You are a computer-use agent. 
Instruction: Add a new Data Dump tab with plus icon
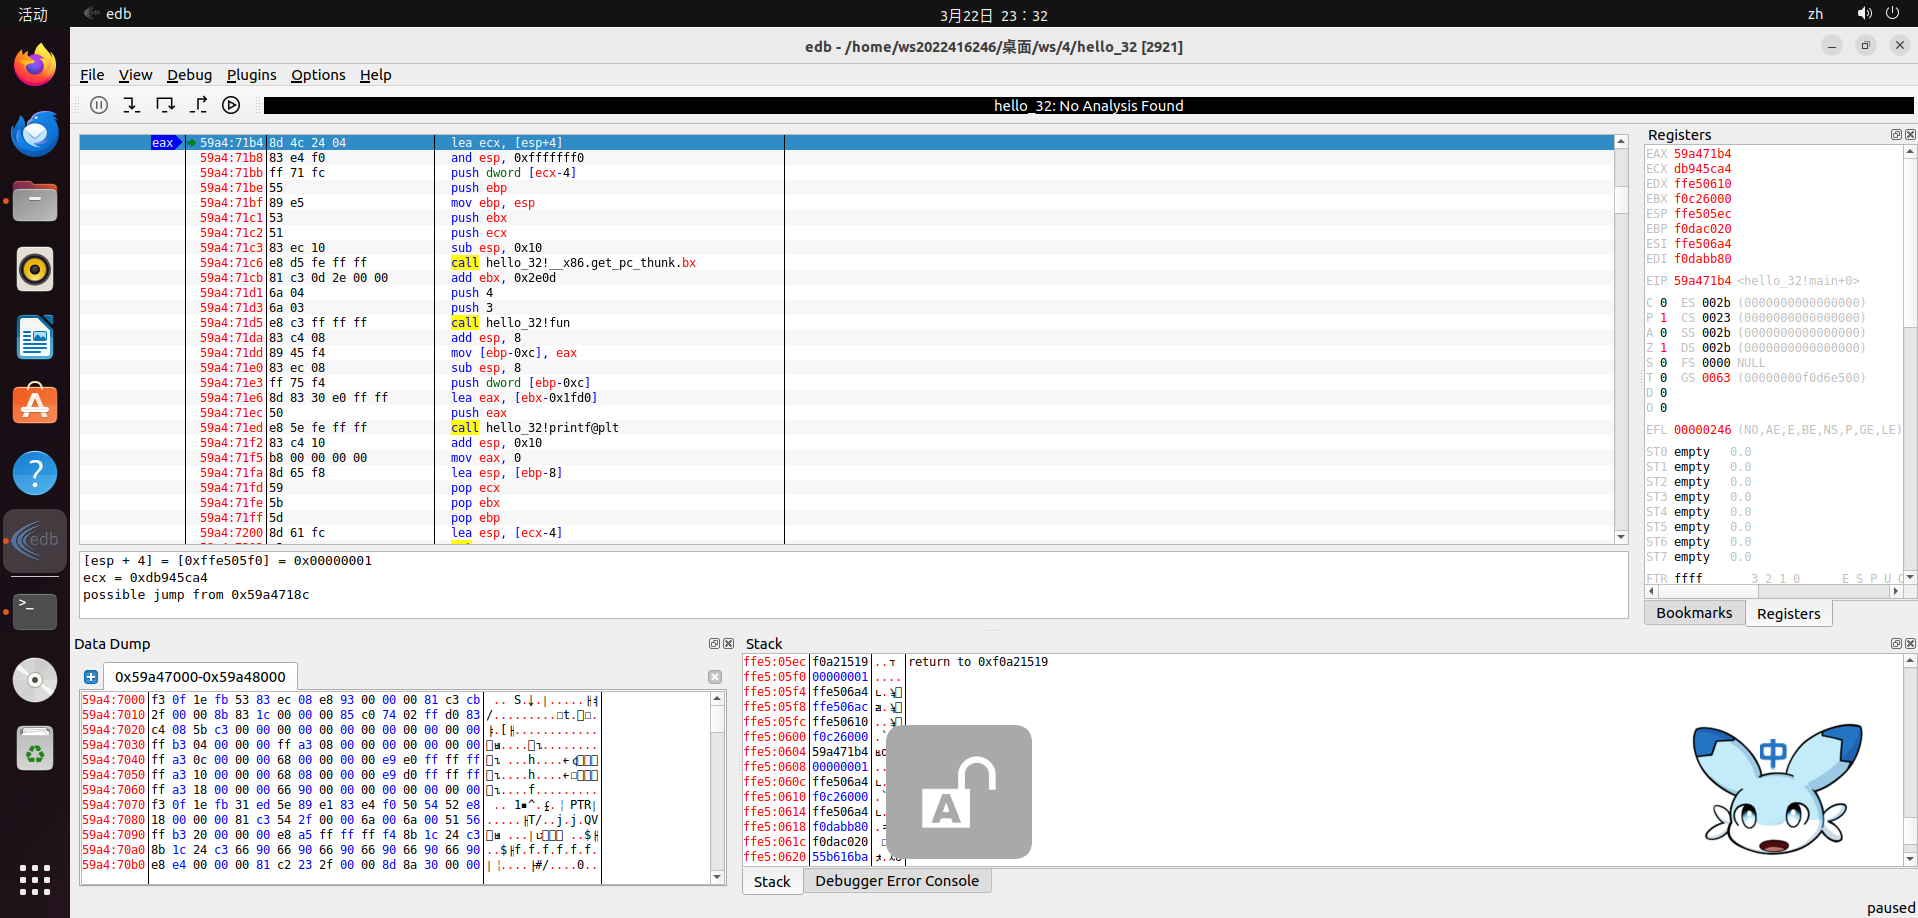pos(91,677)
